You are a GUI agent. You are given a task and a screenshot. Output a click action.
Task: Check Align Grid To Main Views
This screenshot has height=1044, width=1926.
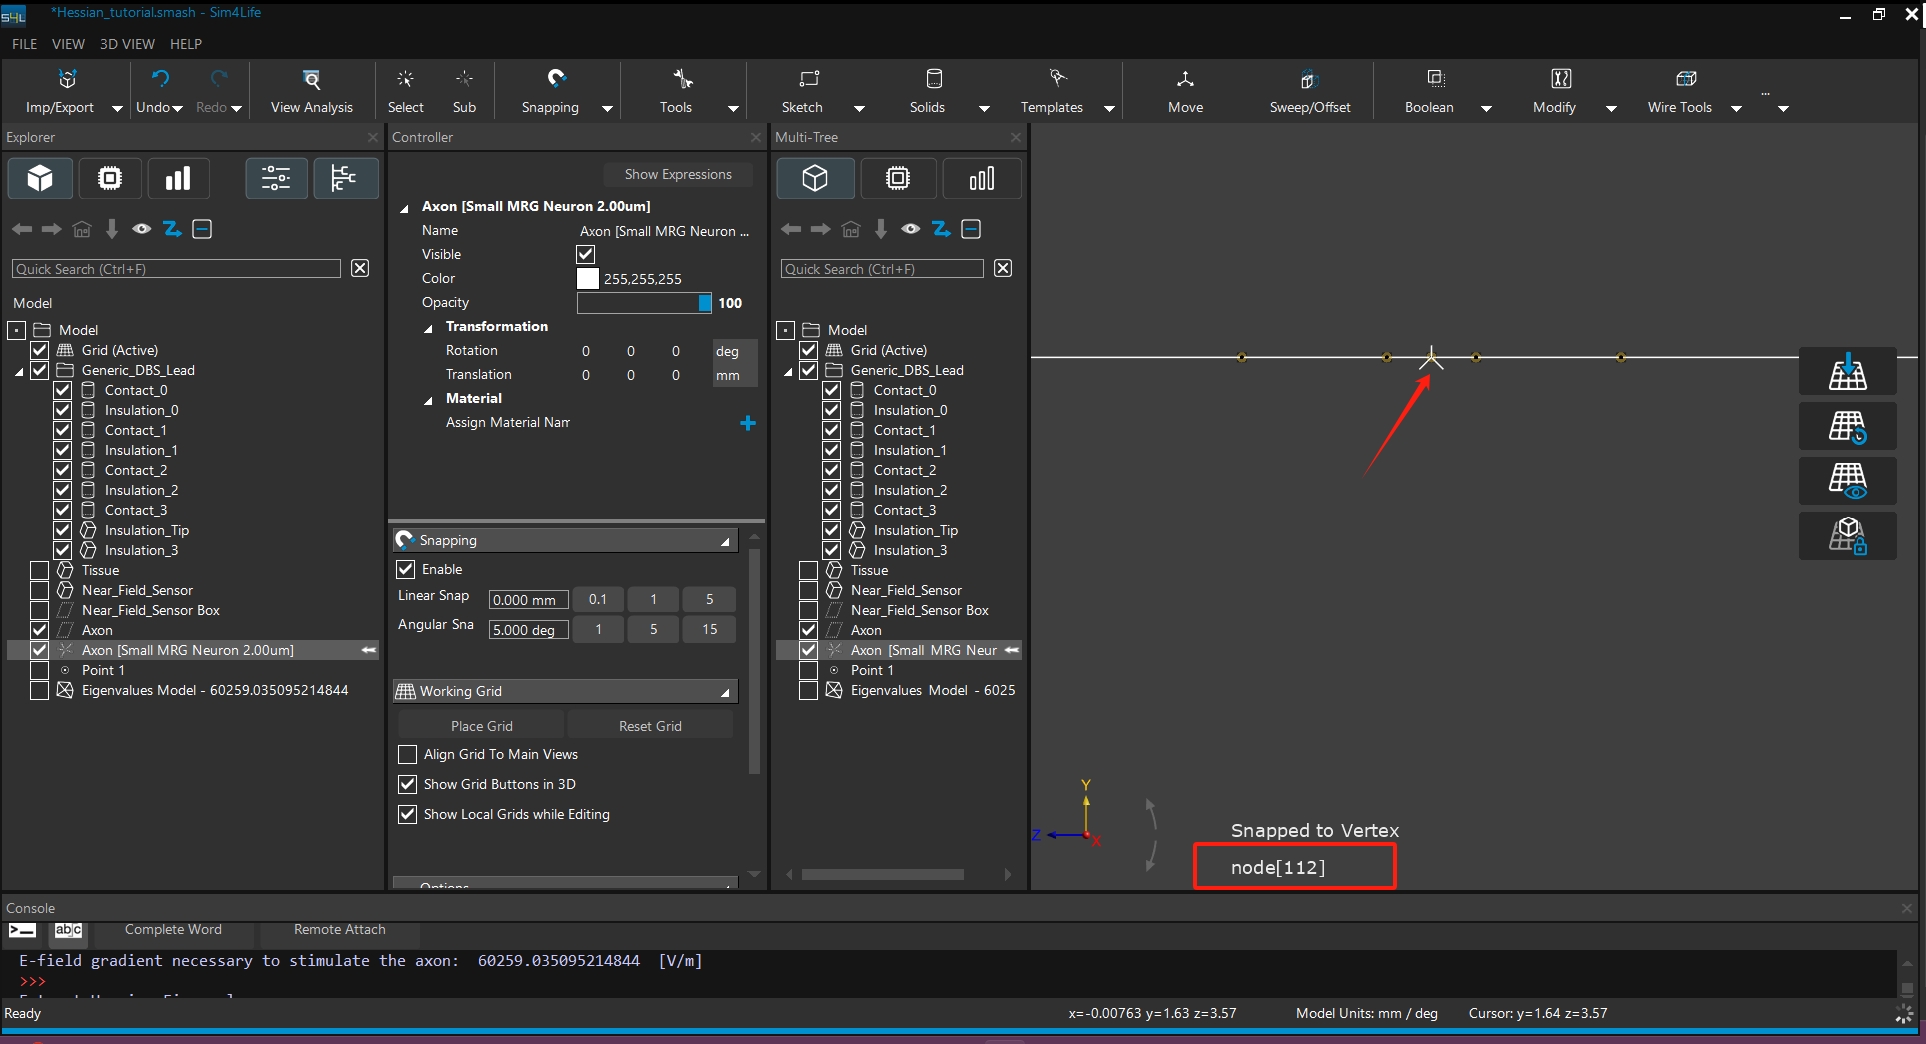(x=407, y=755)
